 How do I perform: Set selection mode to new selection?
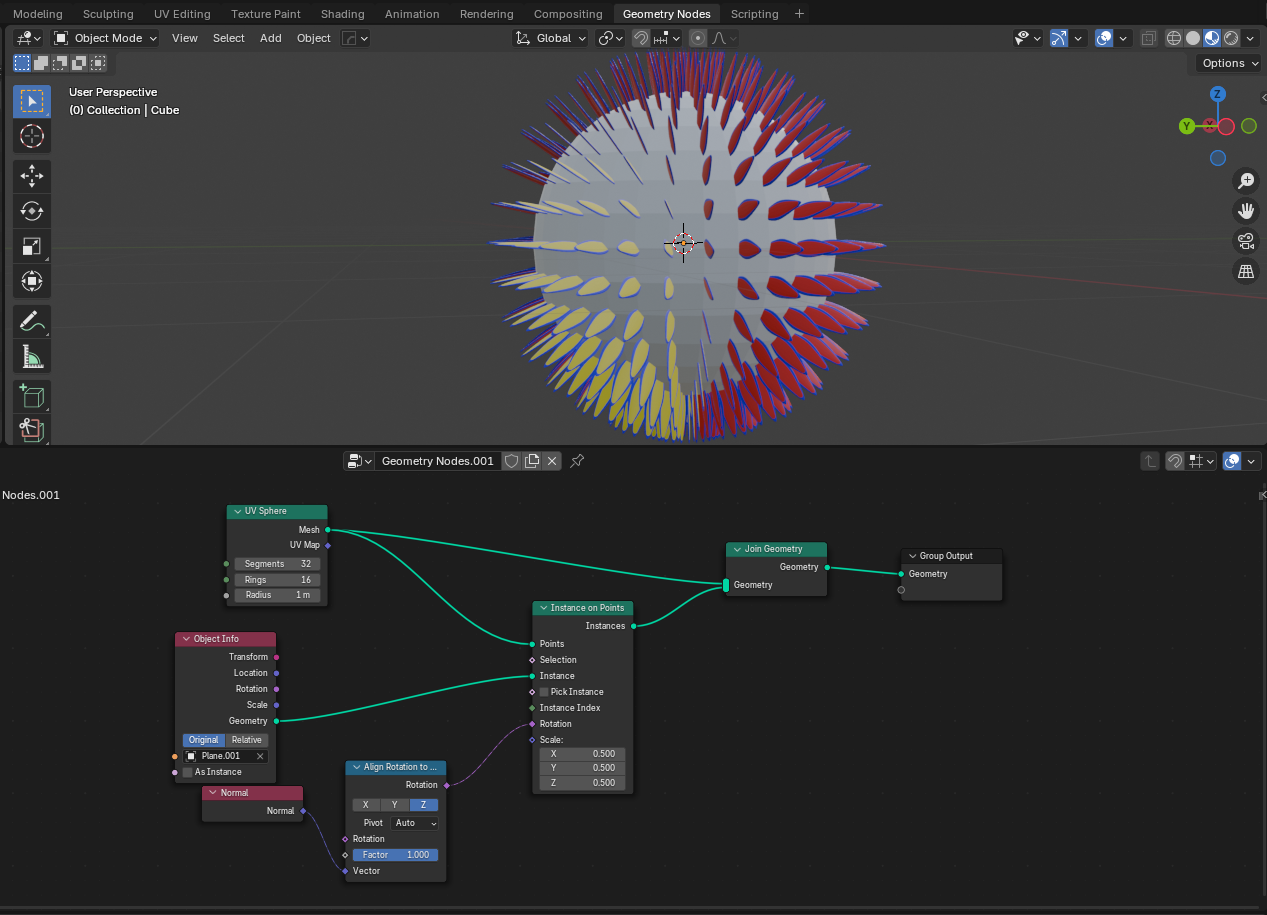point(22,63)
